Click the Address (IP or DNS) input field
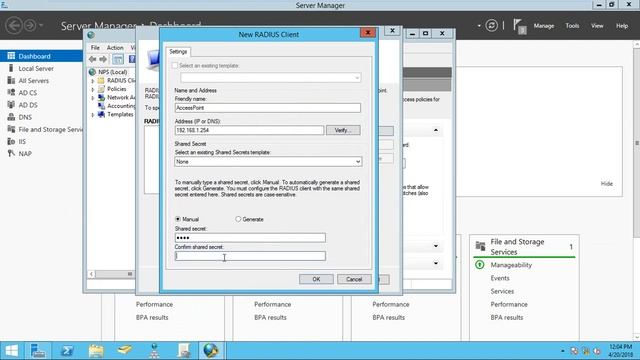The width and height of the screenshot is (640, 360). click(x=249, y=130)
